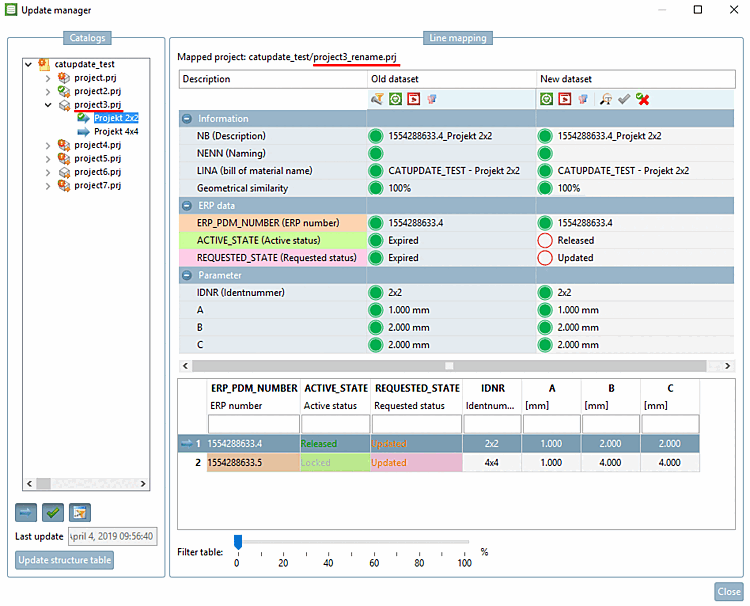Click the blue arrow button below catalog tree
The height and width of the screenshot is (606, 750).
pos(26,513)
